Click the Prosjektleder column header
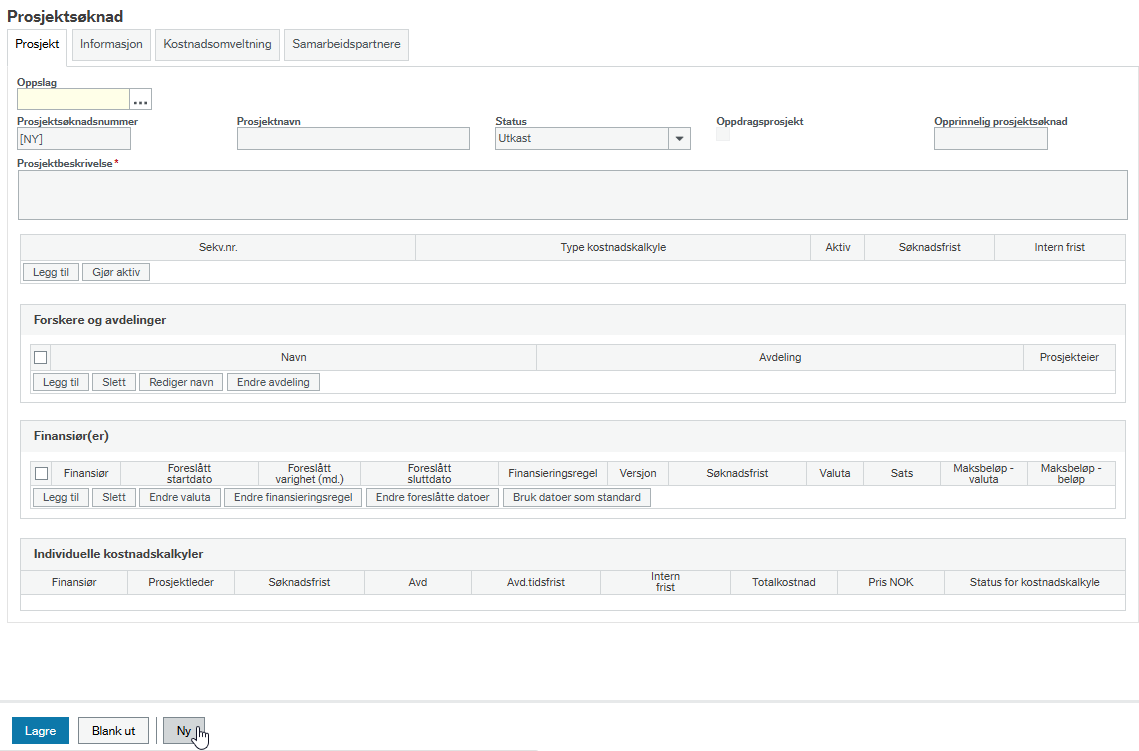 [181, 582]
